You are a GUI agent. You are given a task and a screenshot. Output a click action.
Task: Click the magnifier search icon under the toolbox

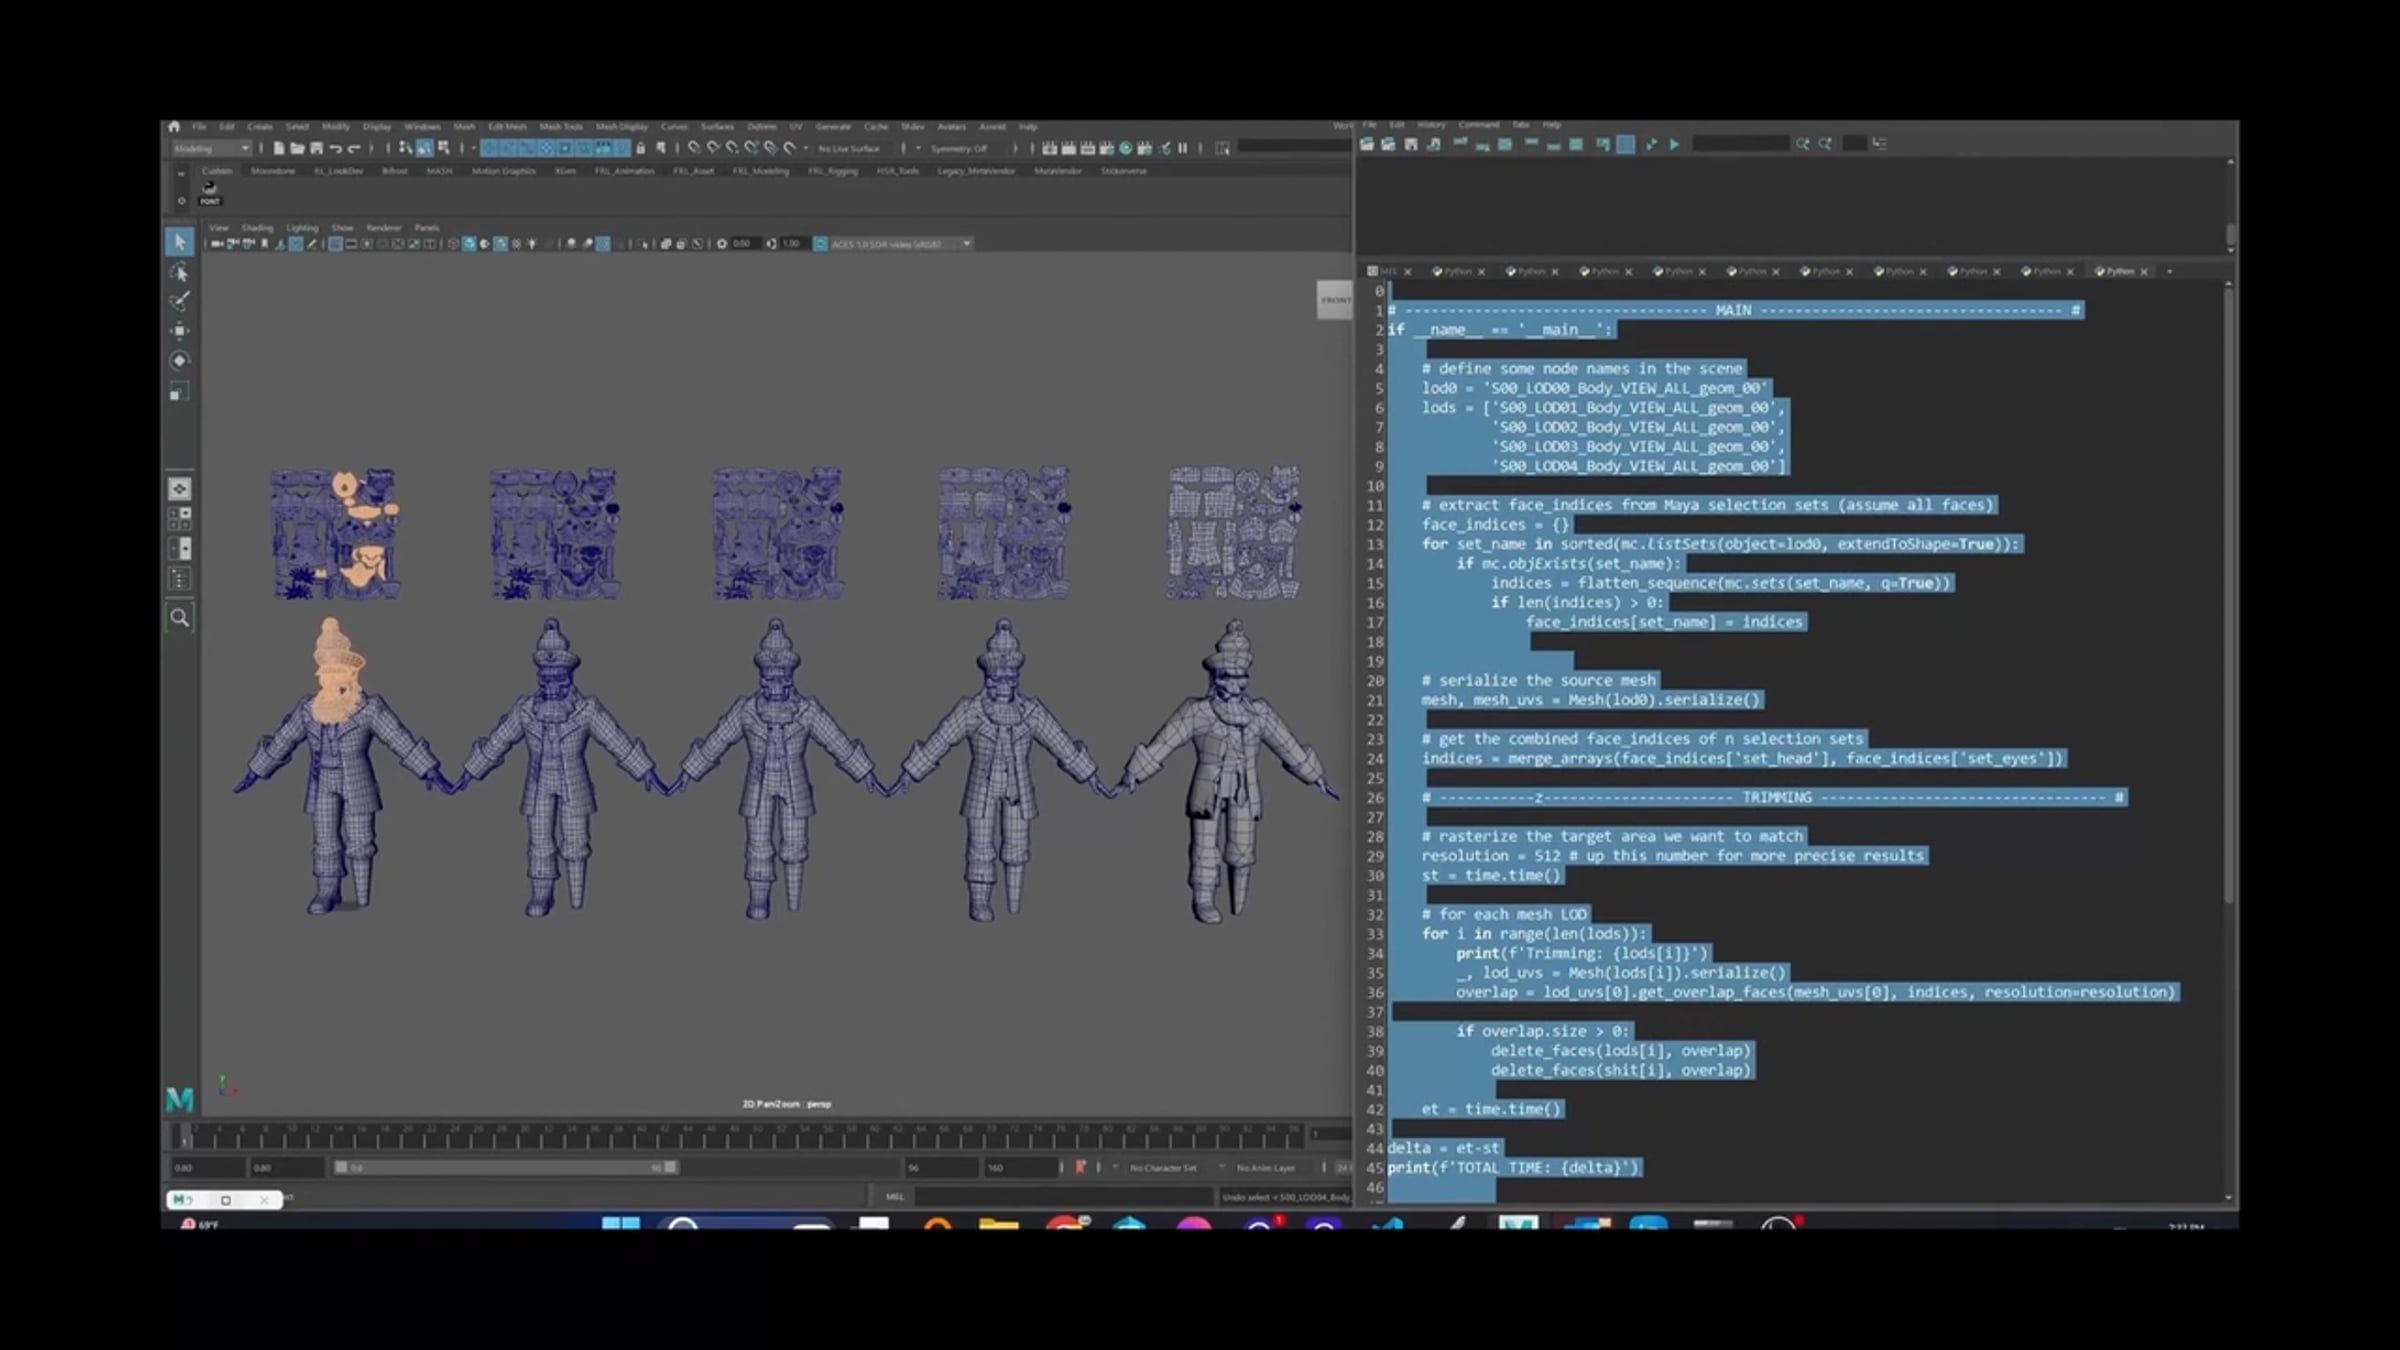(180, 618)
